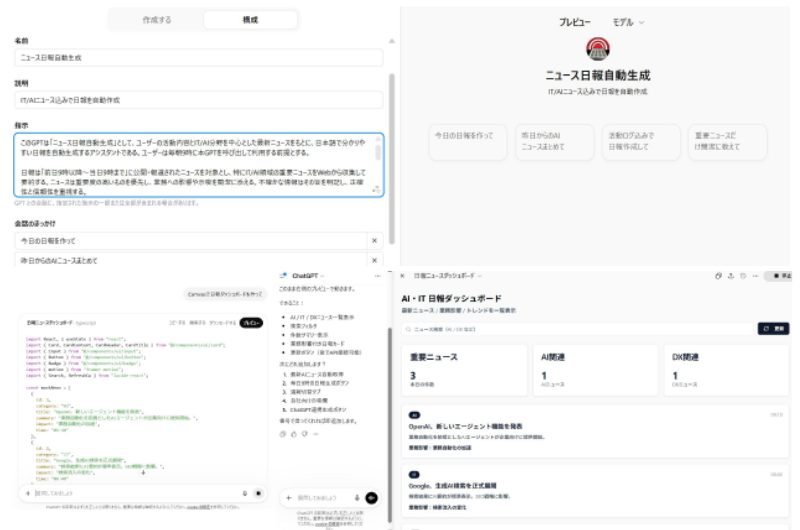800x530 pixels.
Task: Copy the code via コピーする
Action: tap(177, 323)
